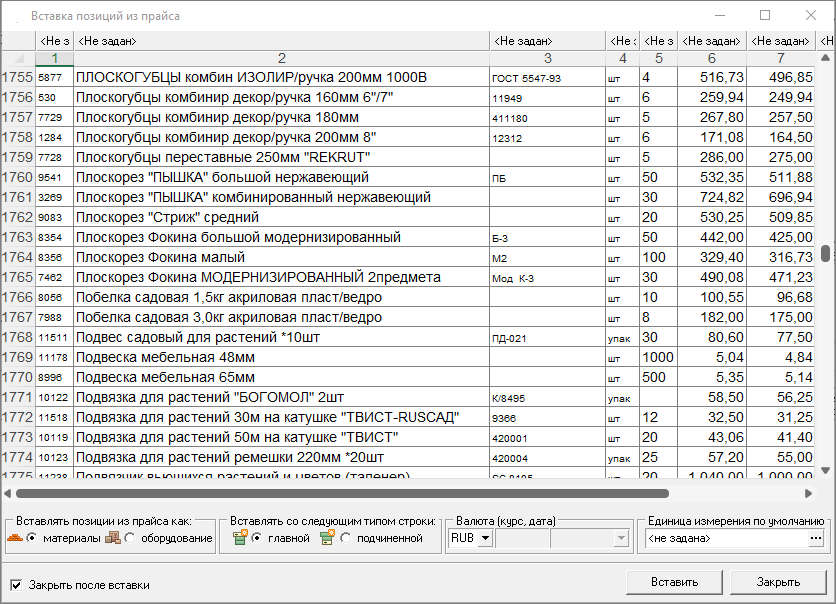This screenshot has height=604, width=836.
Task: Click the ellipsis button for unit of measure
Action: [816, 539]
